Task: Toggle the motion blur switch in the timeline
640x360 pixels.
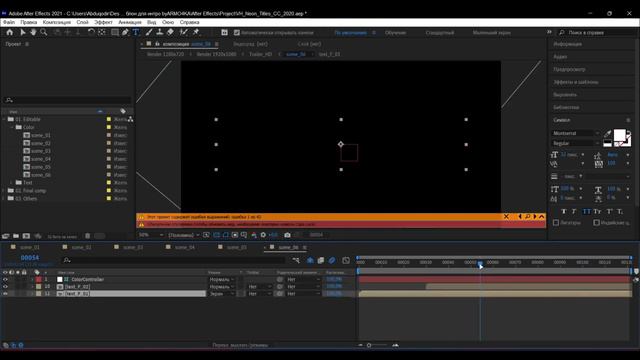Action: (332, 260)
